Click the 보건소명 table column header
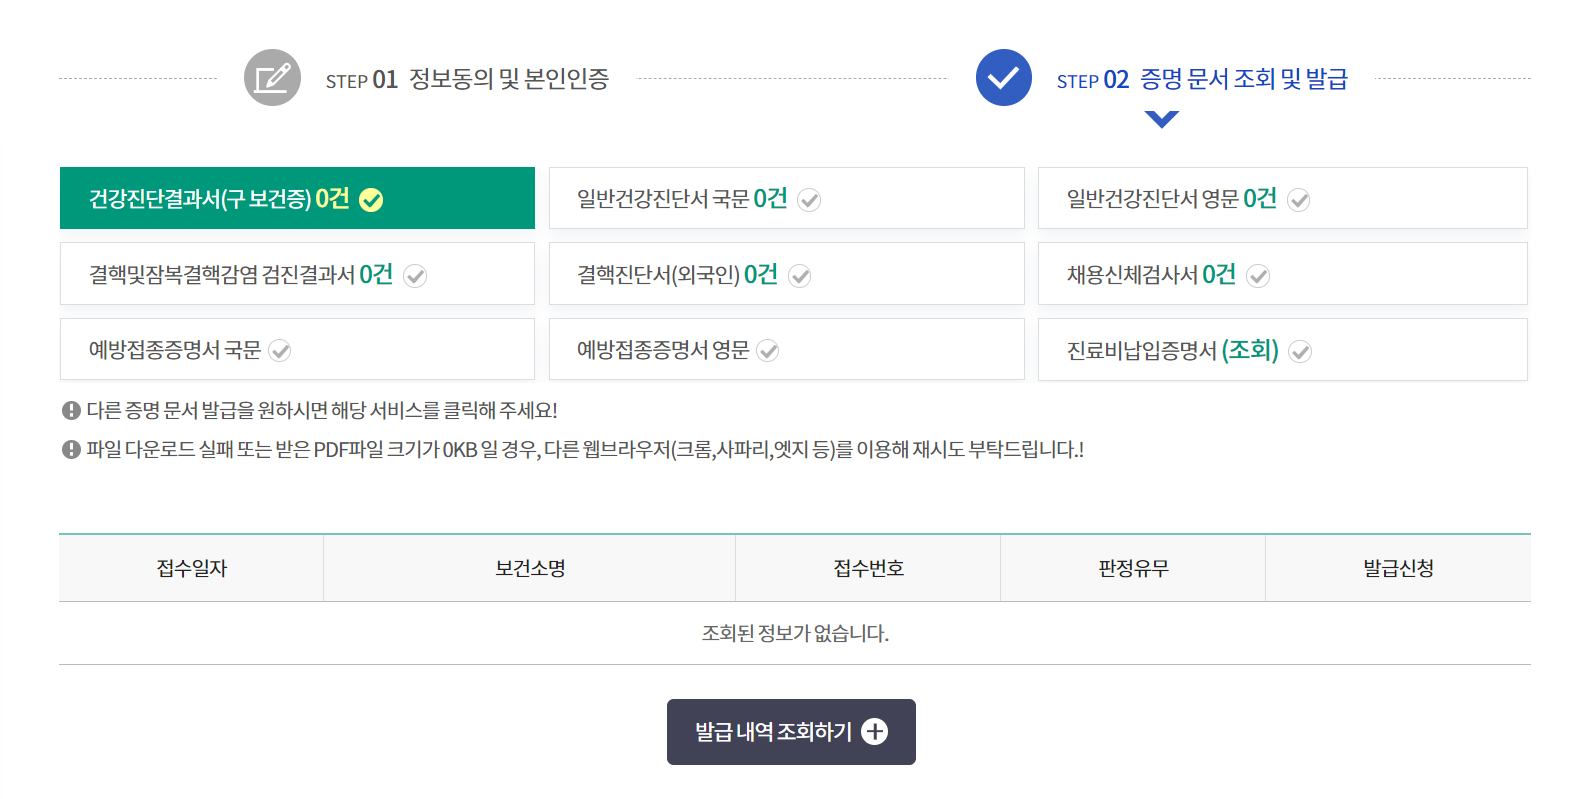 [x=528, y=567]
